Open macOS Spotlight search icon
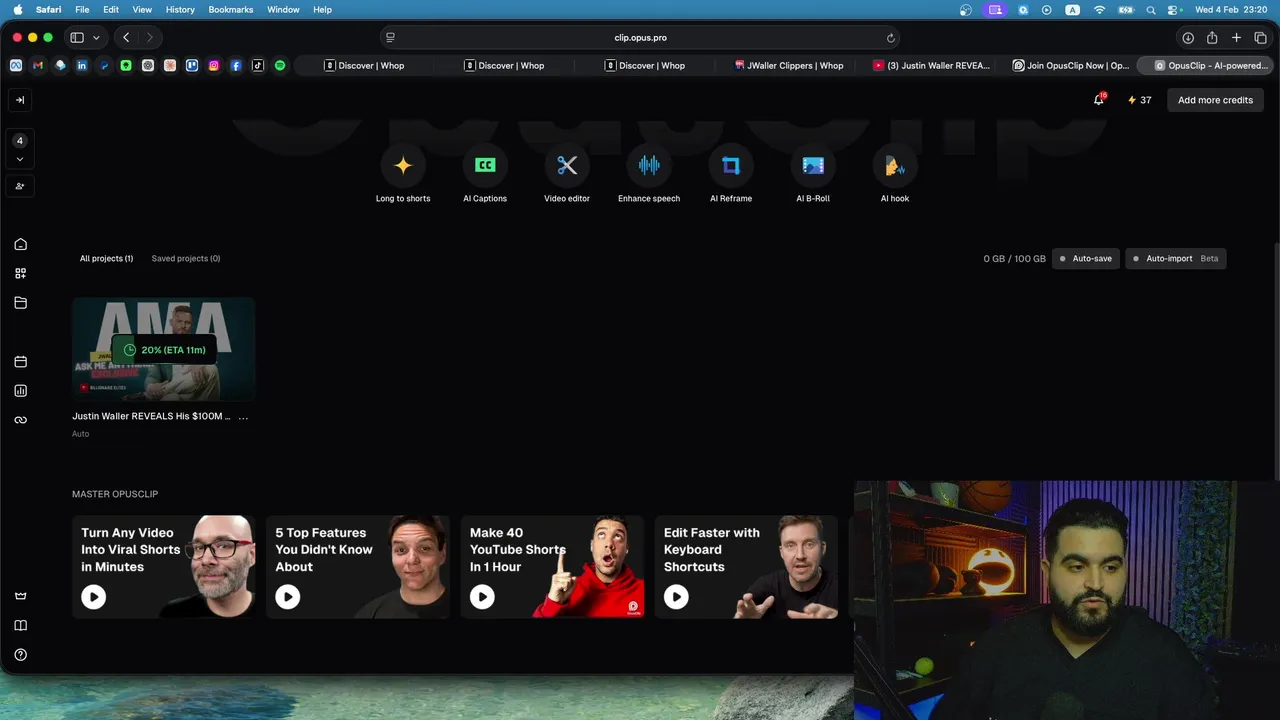 (x=1151, y=10)
